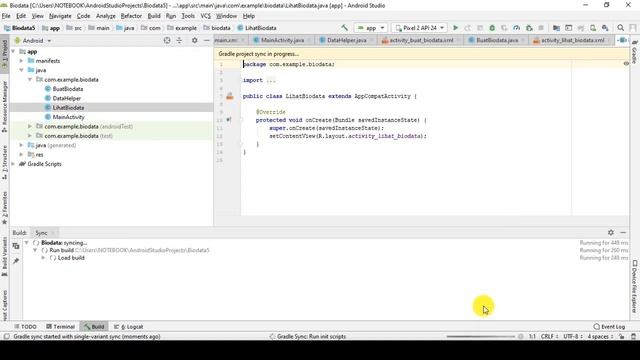This screenshot has width=640, height=360.
Task: Click the inspection eye icon in editor
Action: point(626,64)
